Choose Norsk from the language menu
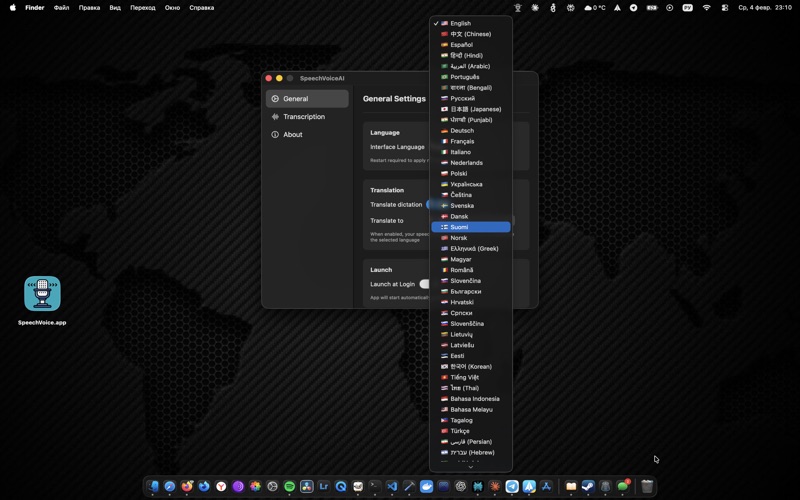 pos(471,238)
